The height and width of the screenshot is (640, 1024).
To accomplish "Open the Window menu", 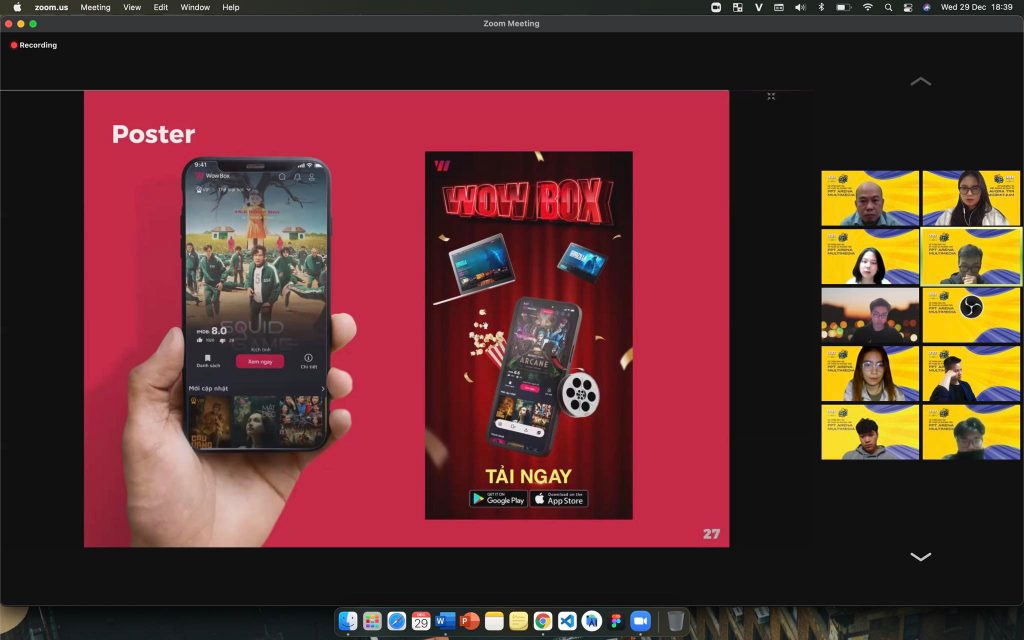I will point(195,7).
